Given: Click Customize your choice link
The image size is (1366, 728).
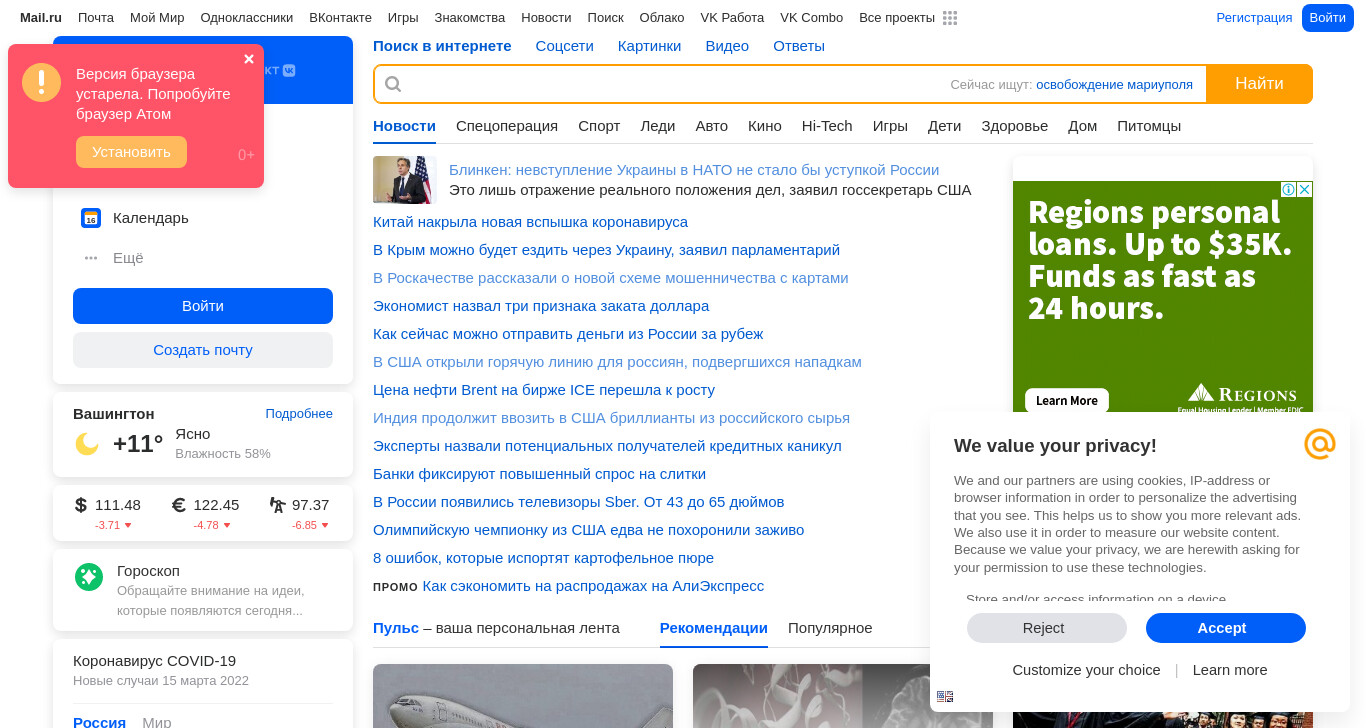Looking at the screenshot, I should point(1086,670).
